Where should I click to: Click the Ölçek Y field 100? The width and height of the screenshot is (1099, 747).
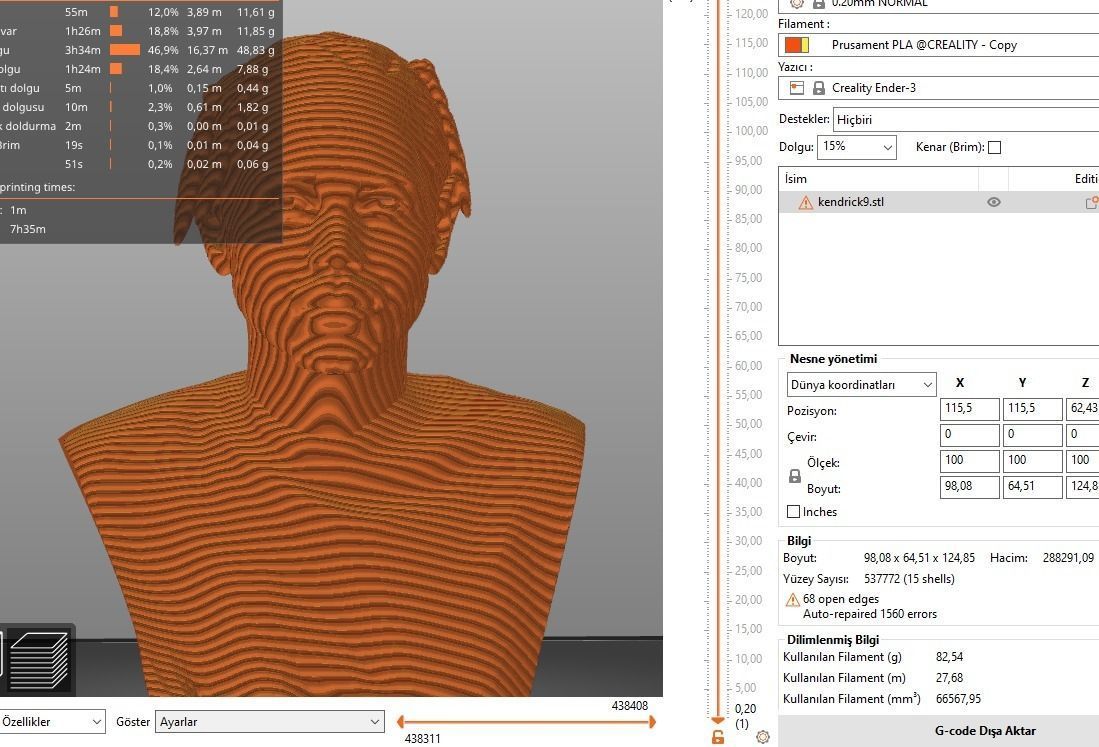coord(1032,460)
